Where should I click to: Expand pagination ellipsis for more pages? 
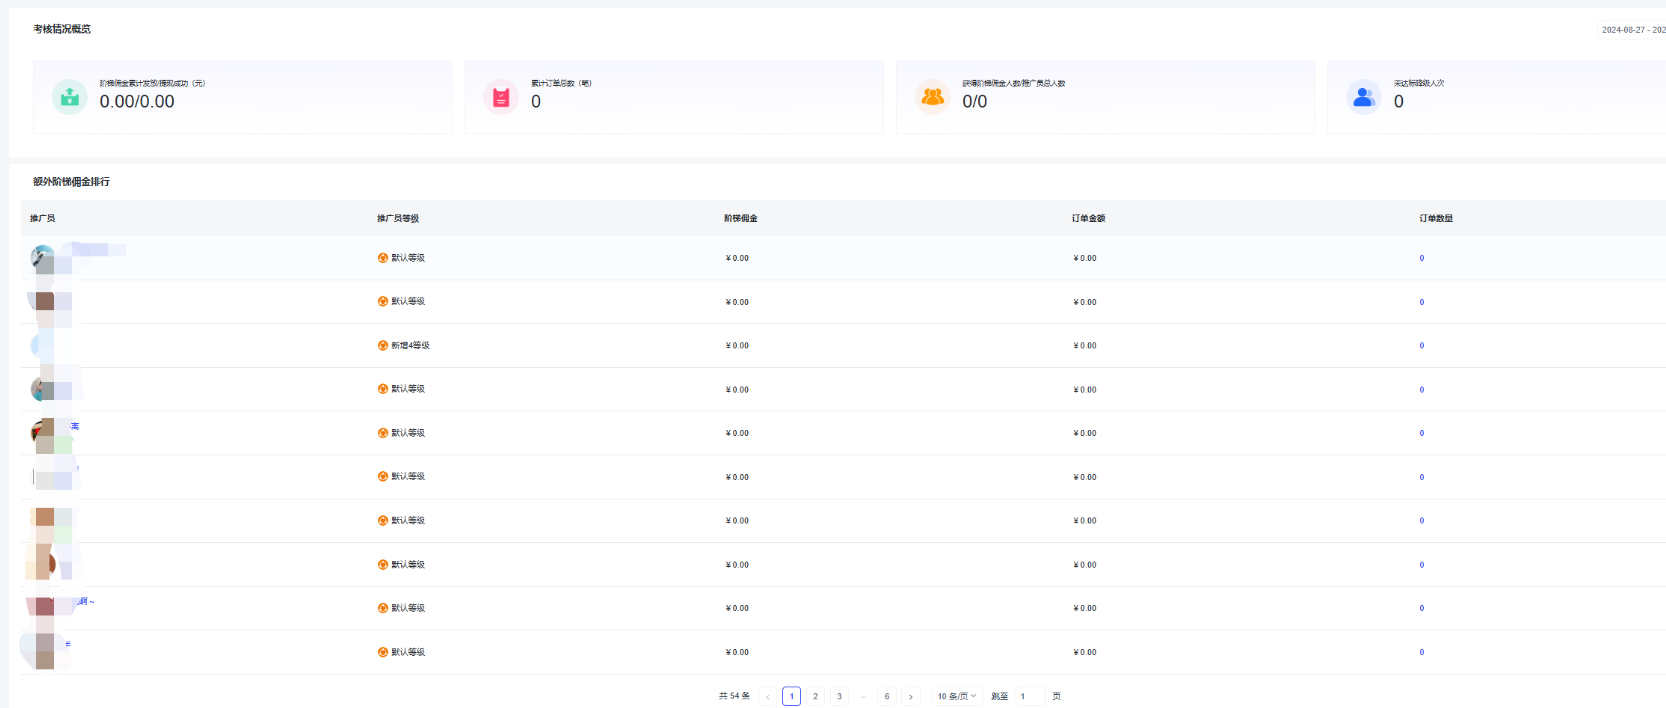(863, 697)
